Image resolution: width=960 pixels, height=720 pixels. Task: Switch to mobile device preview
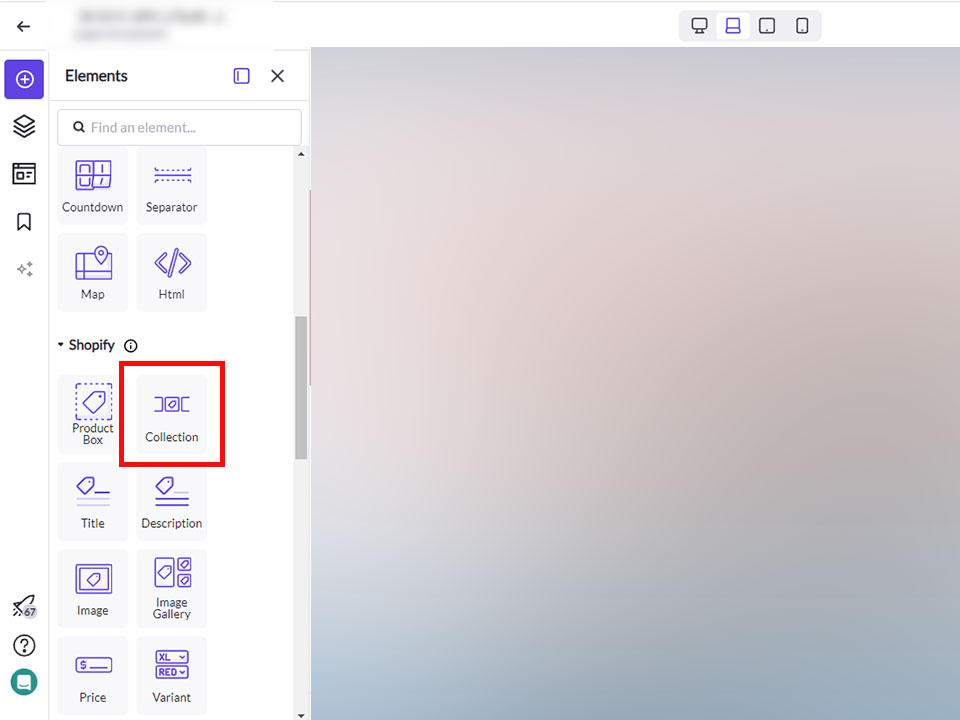(802, 26)
